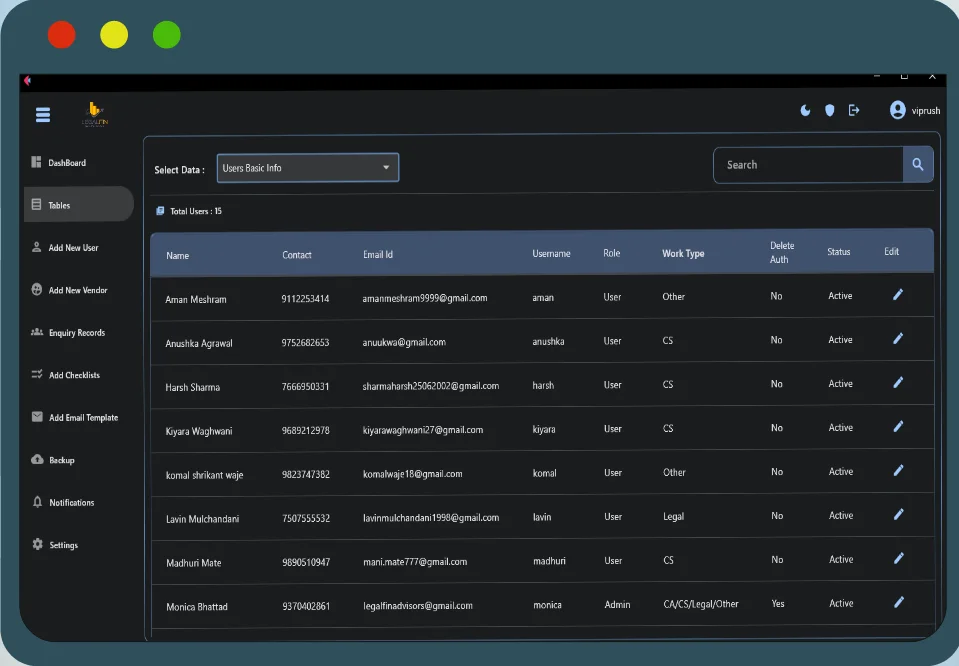Click the Admin role for Monica
Viewport: 959px width, 666px height.
617,604
